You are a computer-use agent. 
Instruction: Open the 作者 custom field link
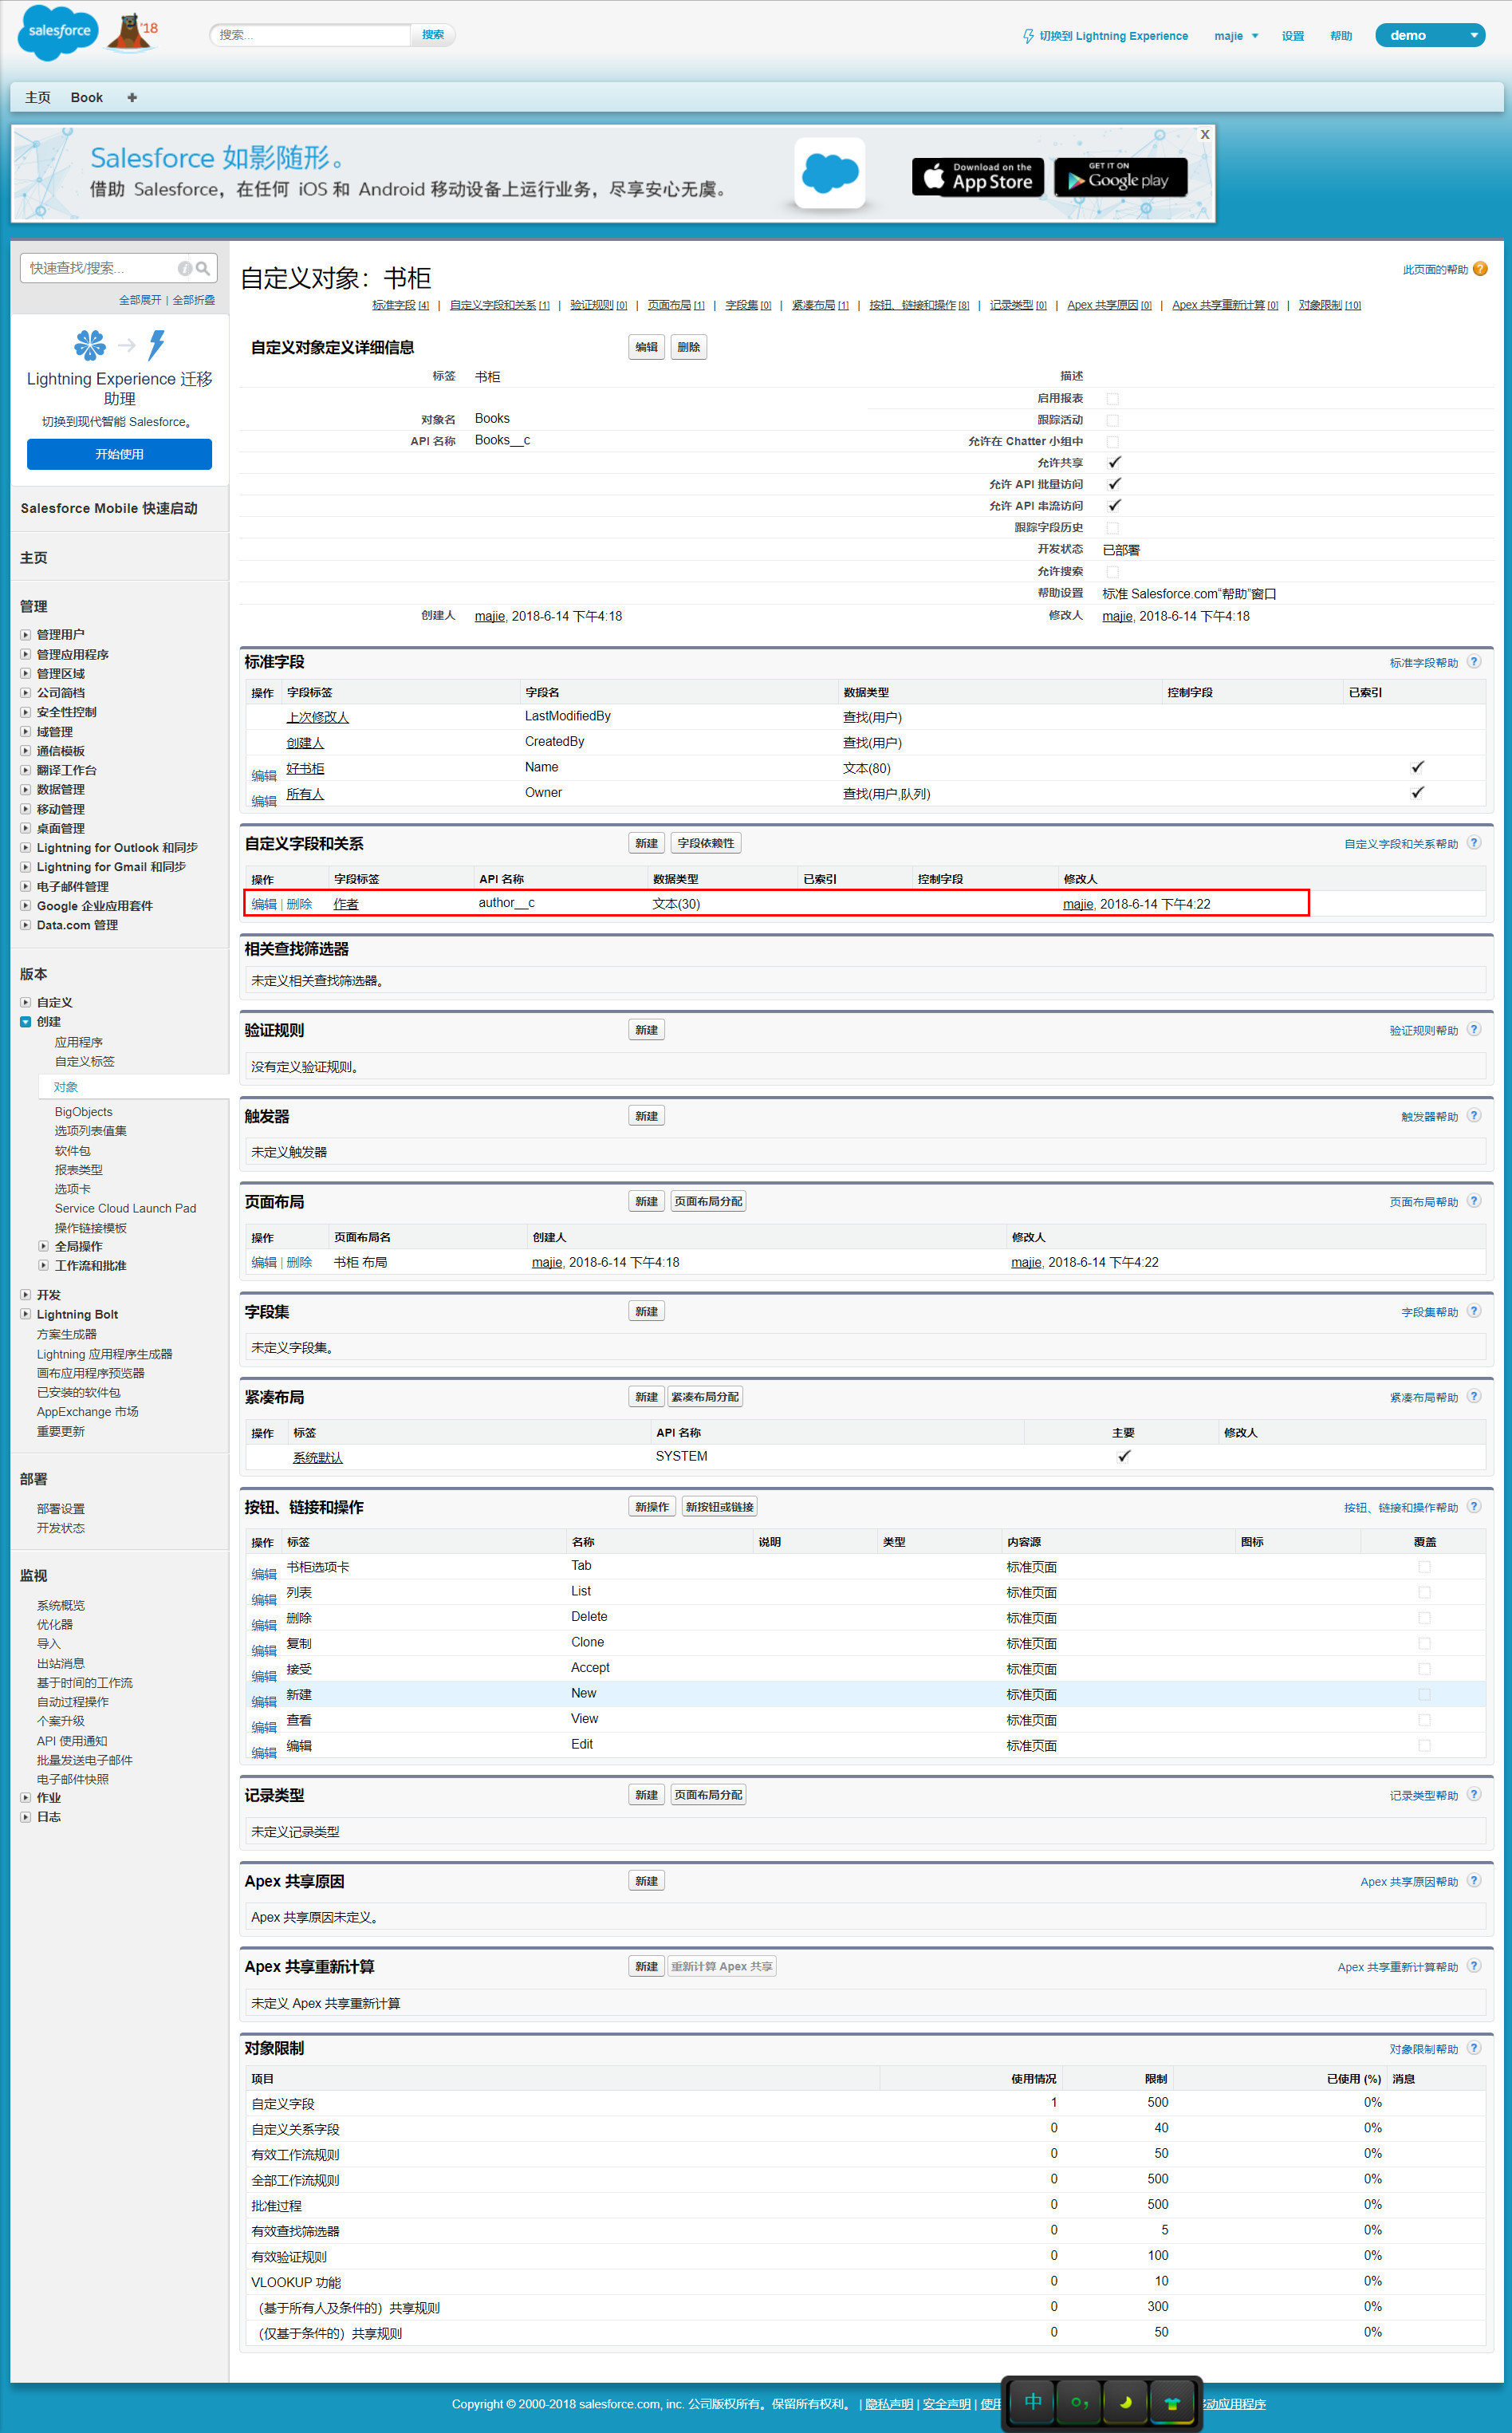pyautogui.click(x=346, y=904)
